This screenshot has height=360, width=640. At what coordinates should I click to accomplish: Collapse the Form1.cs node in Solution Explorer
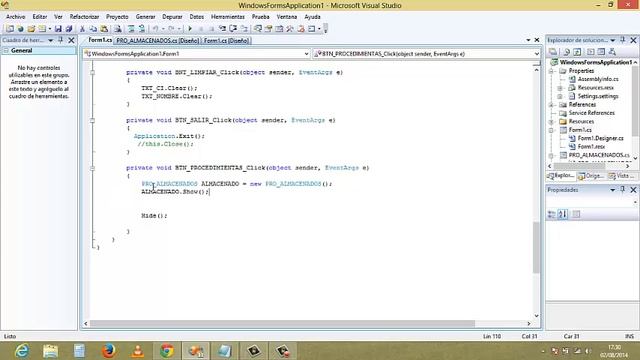tap(551, 130)
